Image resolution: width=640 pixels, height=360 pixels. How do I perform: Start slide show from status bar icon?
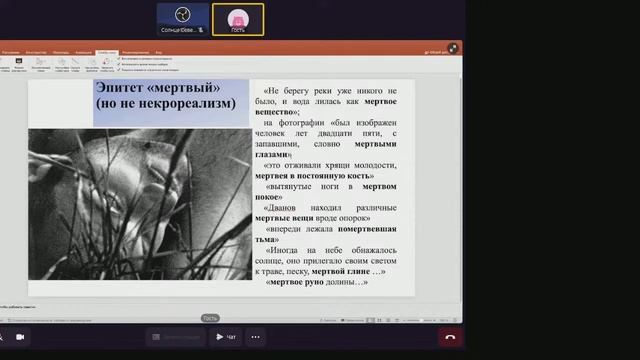(397, 320)
